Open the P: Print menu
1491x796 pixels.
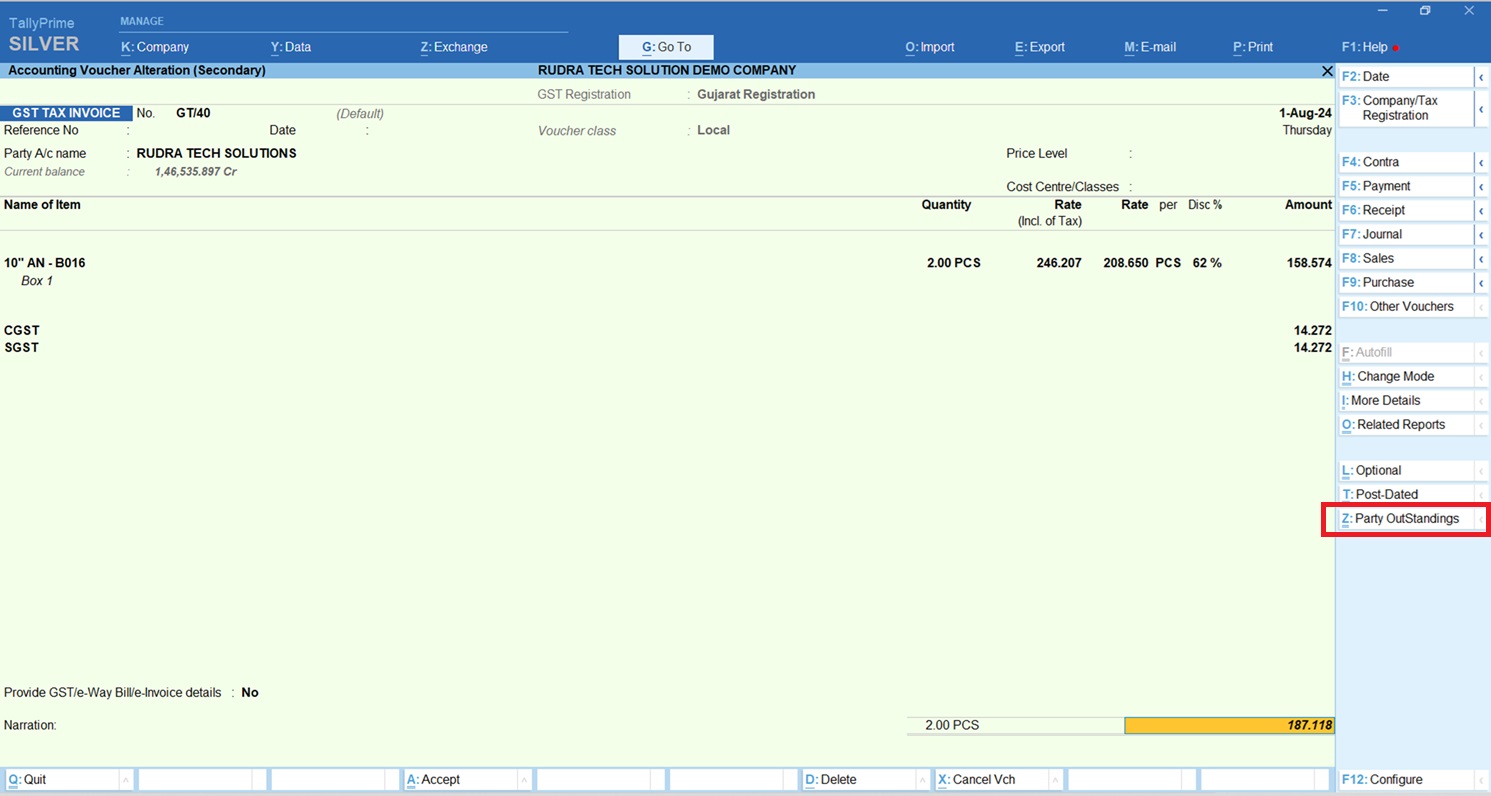(1252, 47)
